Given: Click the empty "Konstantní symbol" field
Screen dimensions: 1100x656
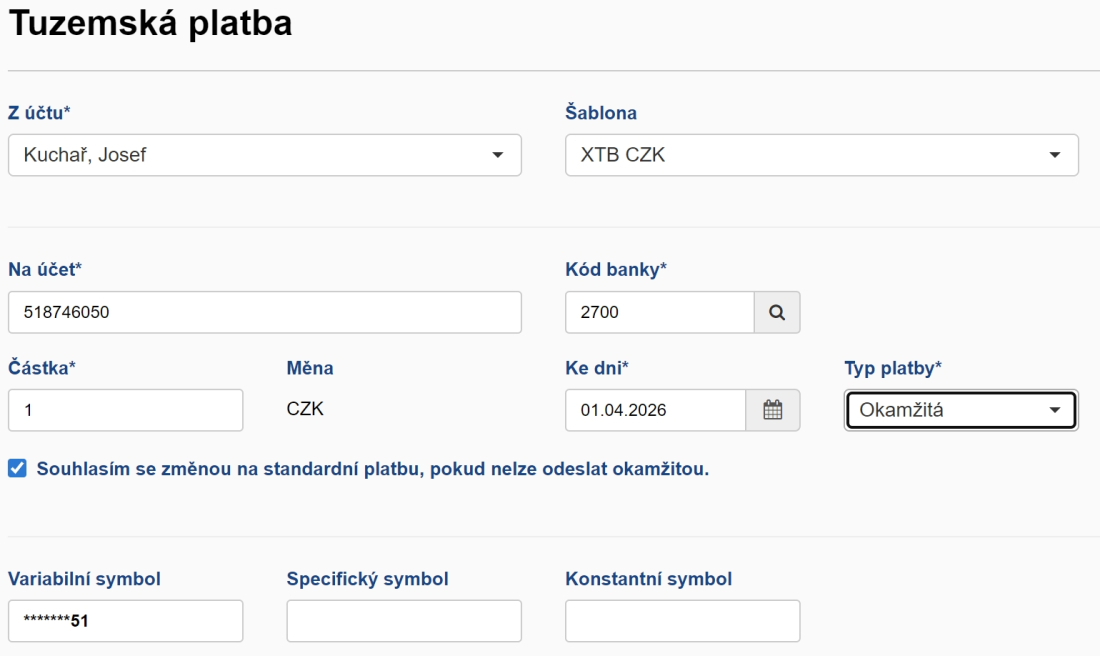Looking at the screenshot, I should coord(682,620).
